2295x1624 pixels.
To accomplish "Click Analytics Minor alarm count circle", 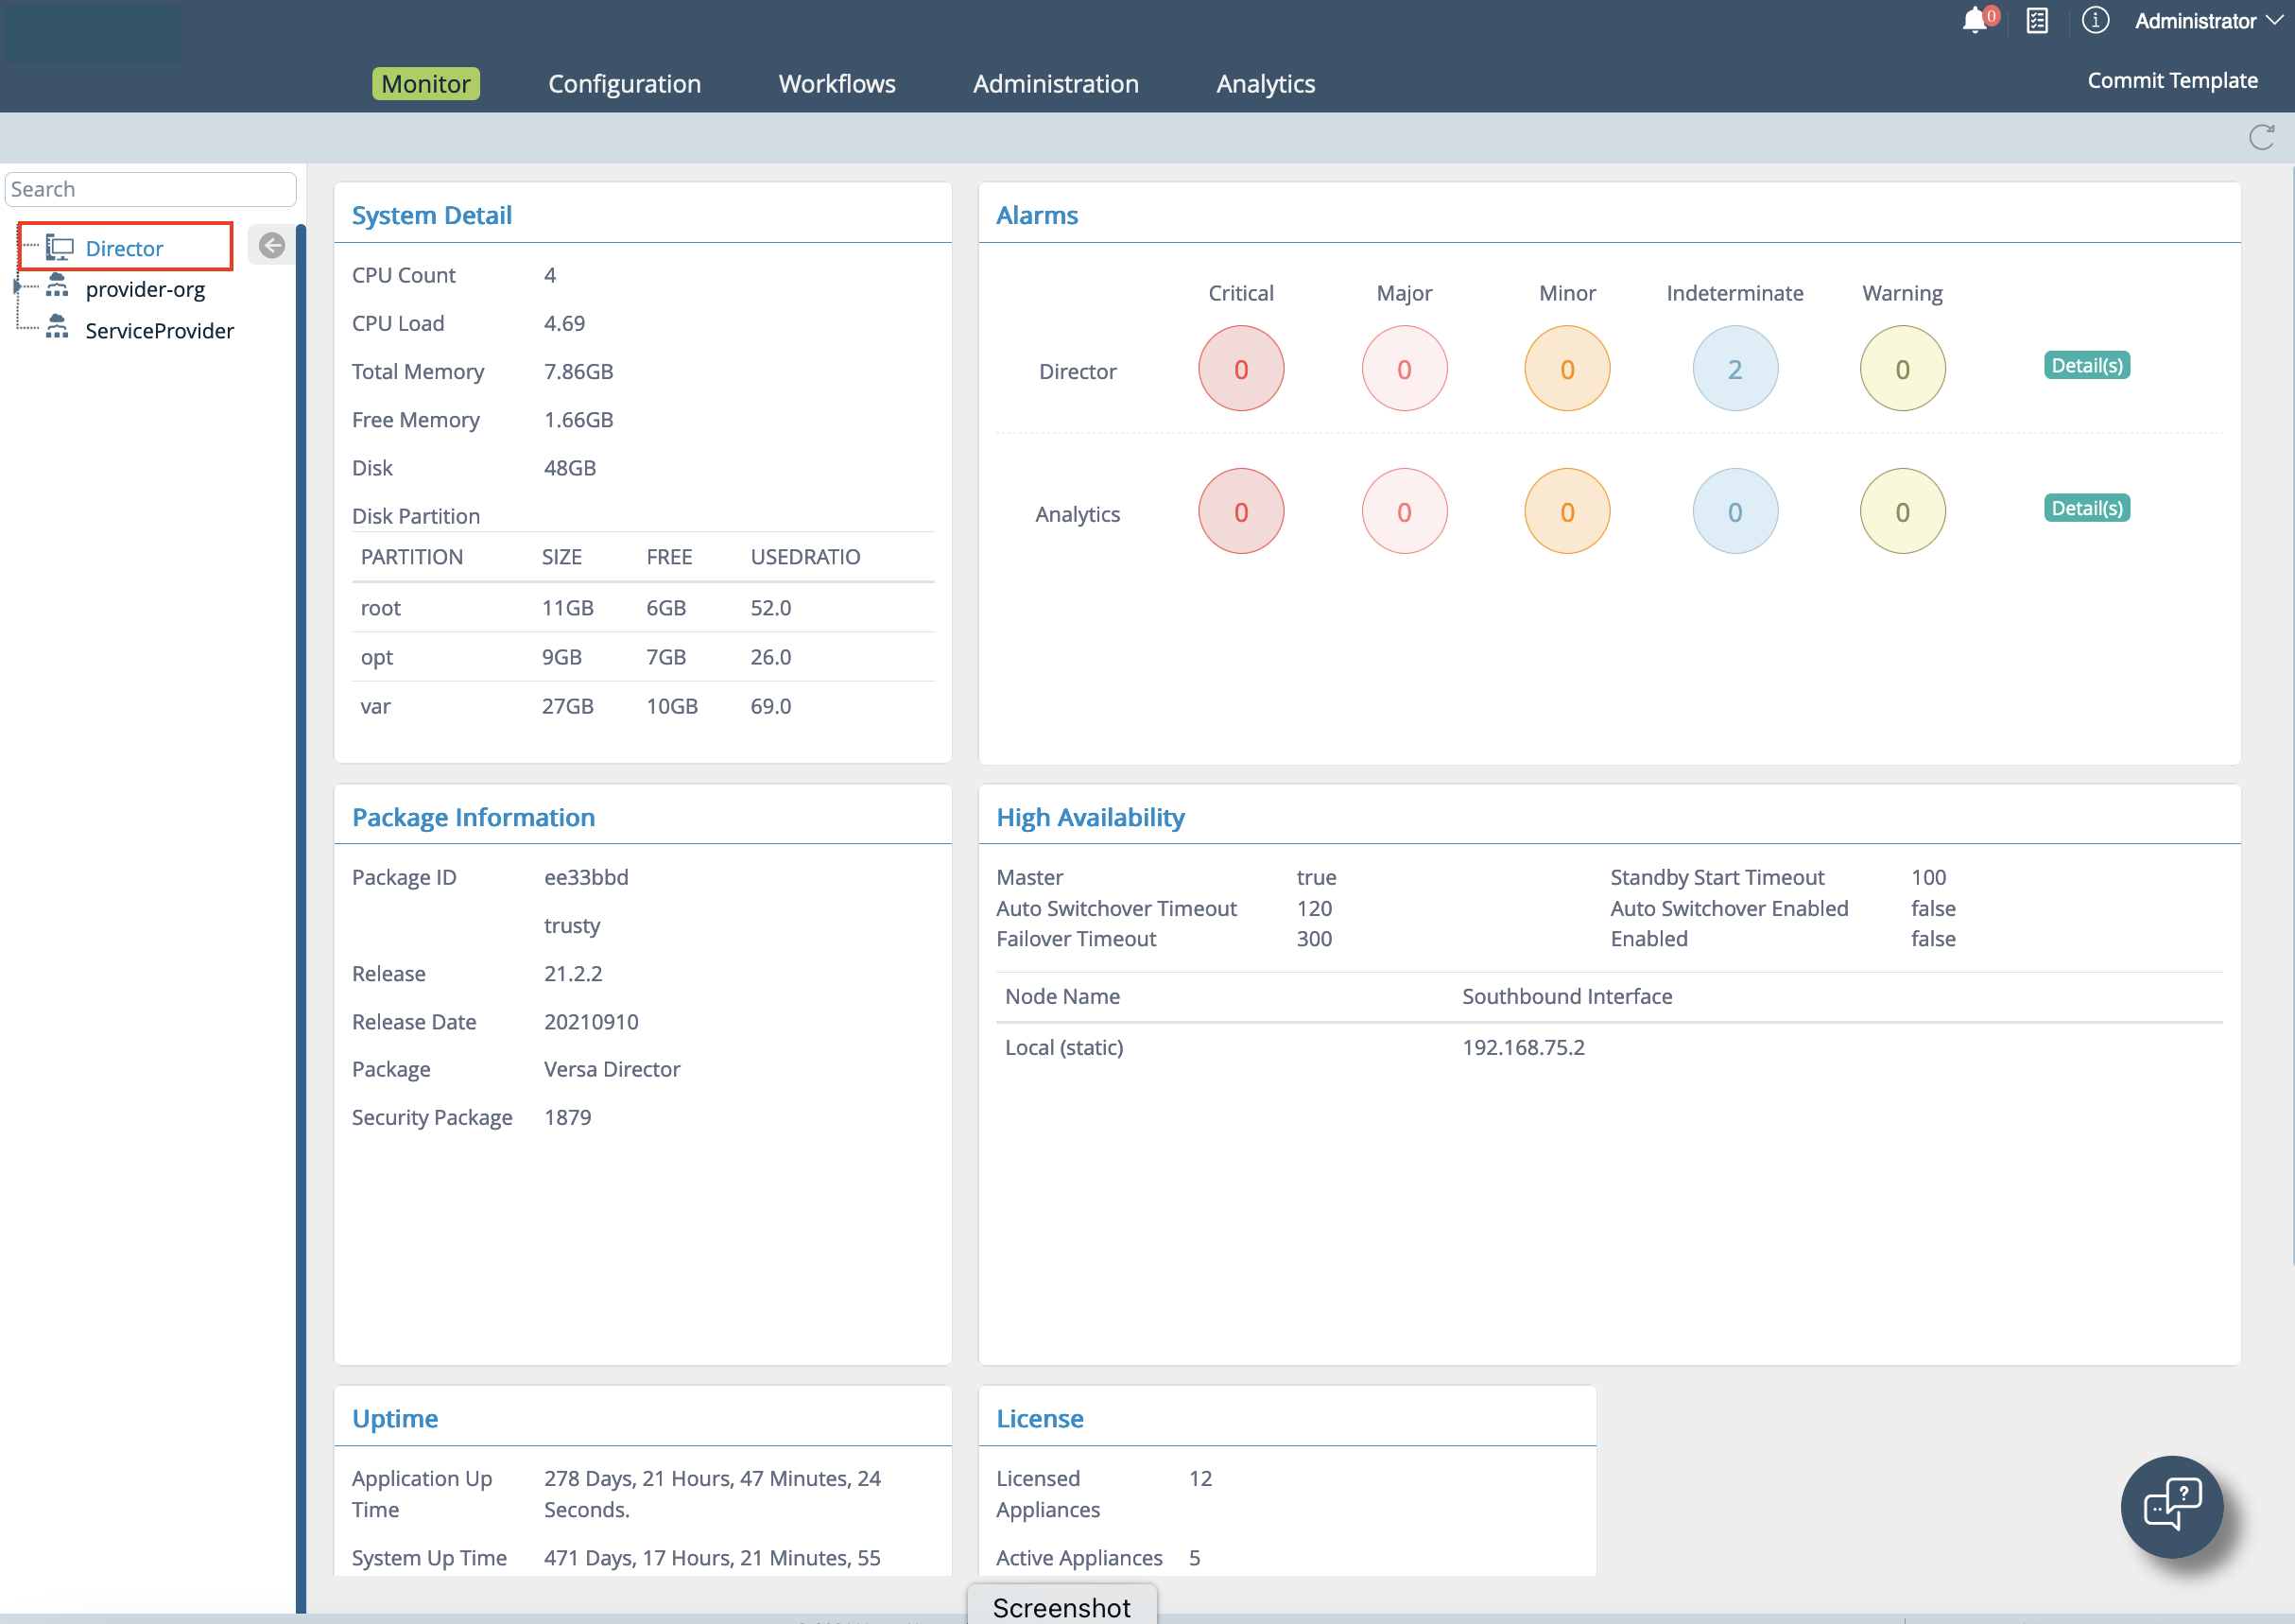I will point(1567,512).
